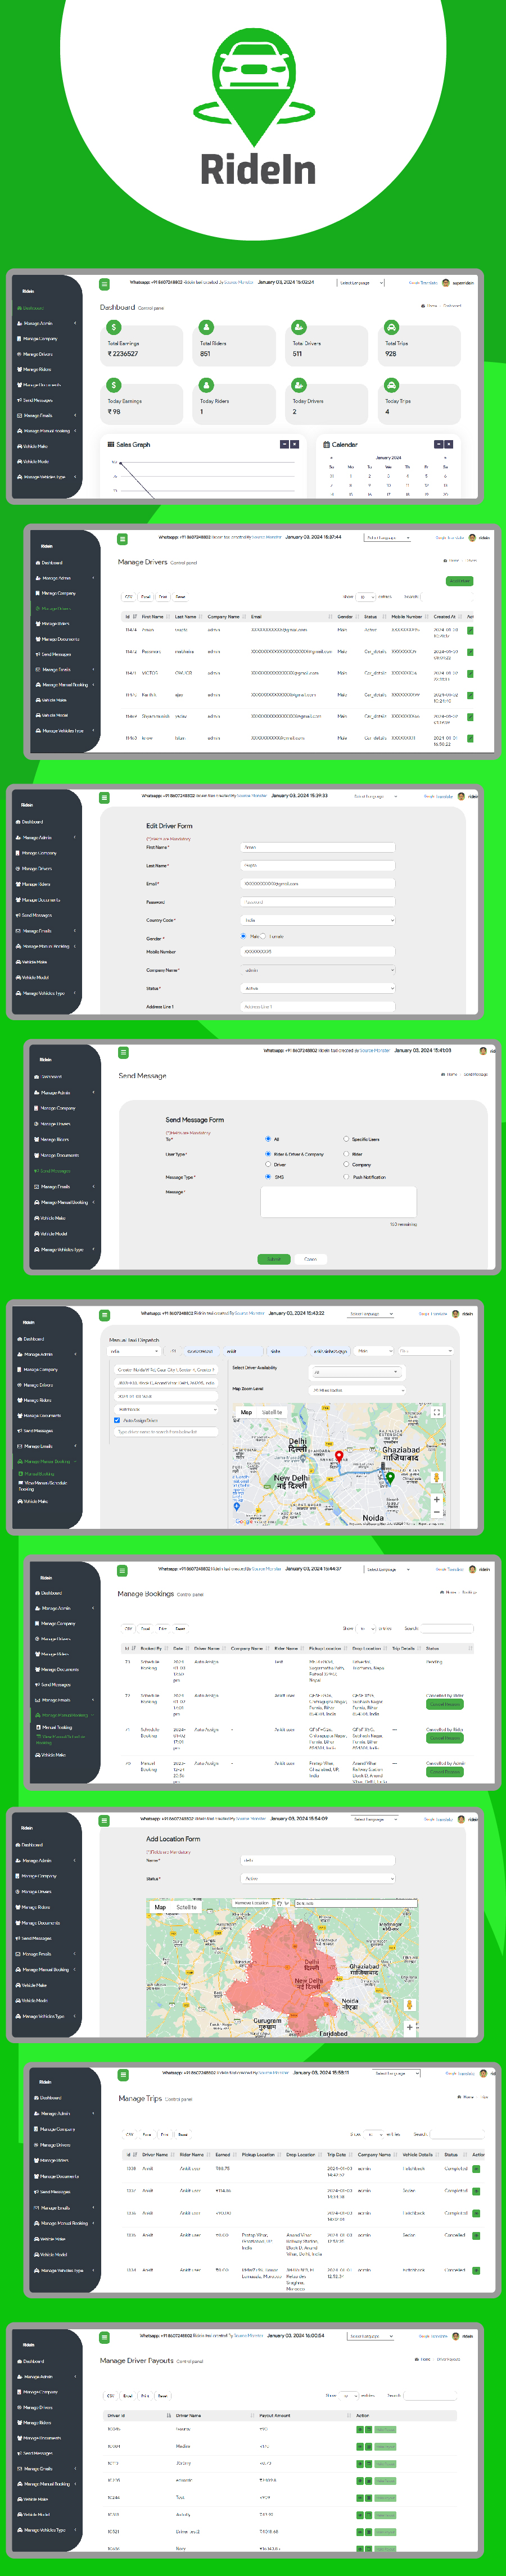Open Country Code dropdown in Edit Driver Form
Viewport: 506px width, 2576px height.
point(318,920)
